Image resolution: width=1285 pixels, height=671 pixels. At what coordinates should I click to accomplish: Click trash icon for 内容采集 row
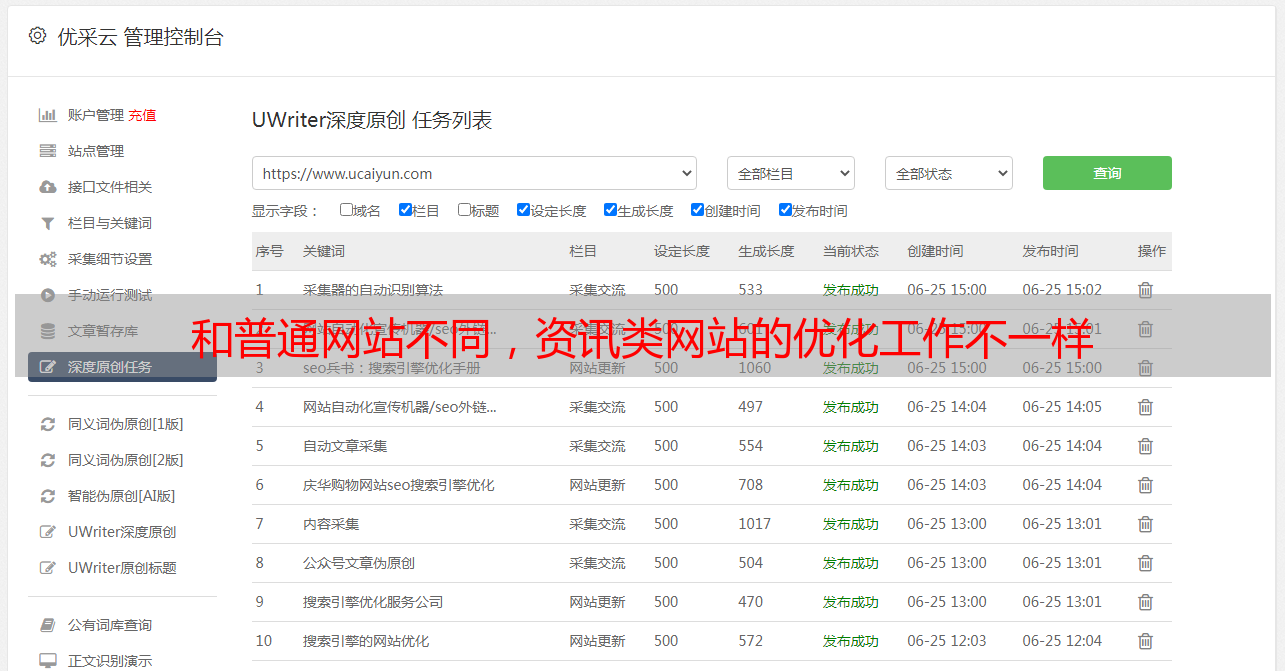pos(1145,524)
